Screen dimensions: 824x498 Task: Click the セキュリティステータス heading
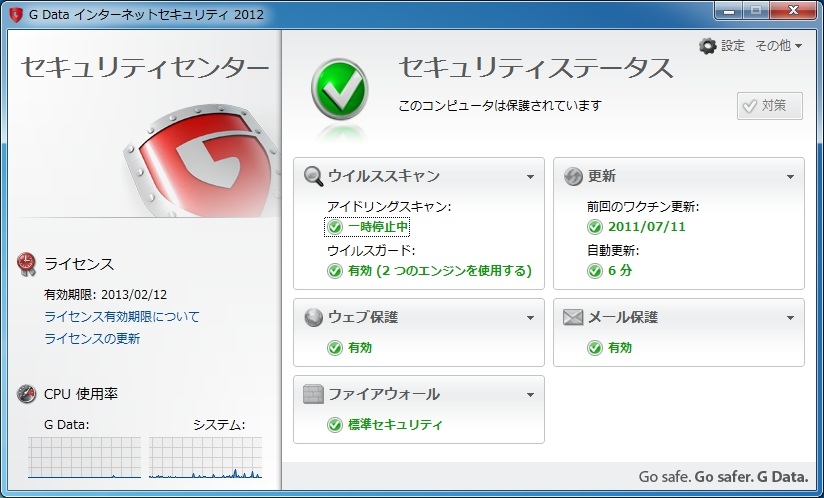pyautogui.click(x=535, y=68)
